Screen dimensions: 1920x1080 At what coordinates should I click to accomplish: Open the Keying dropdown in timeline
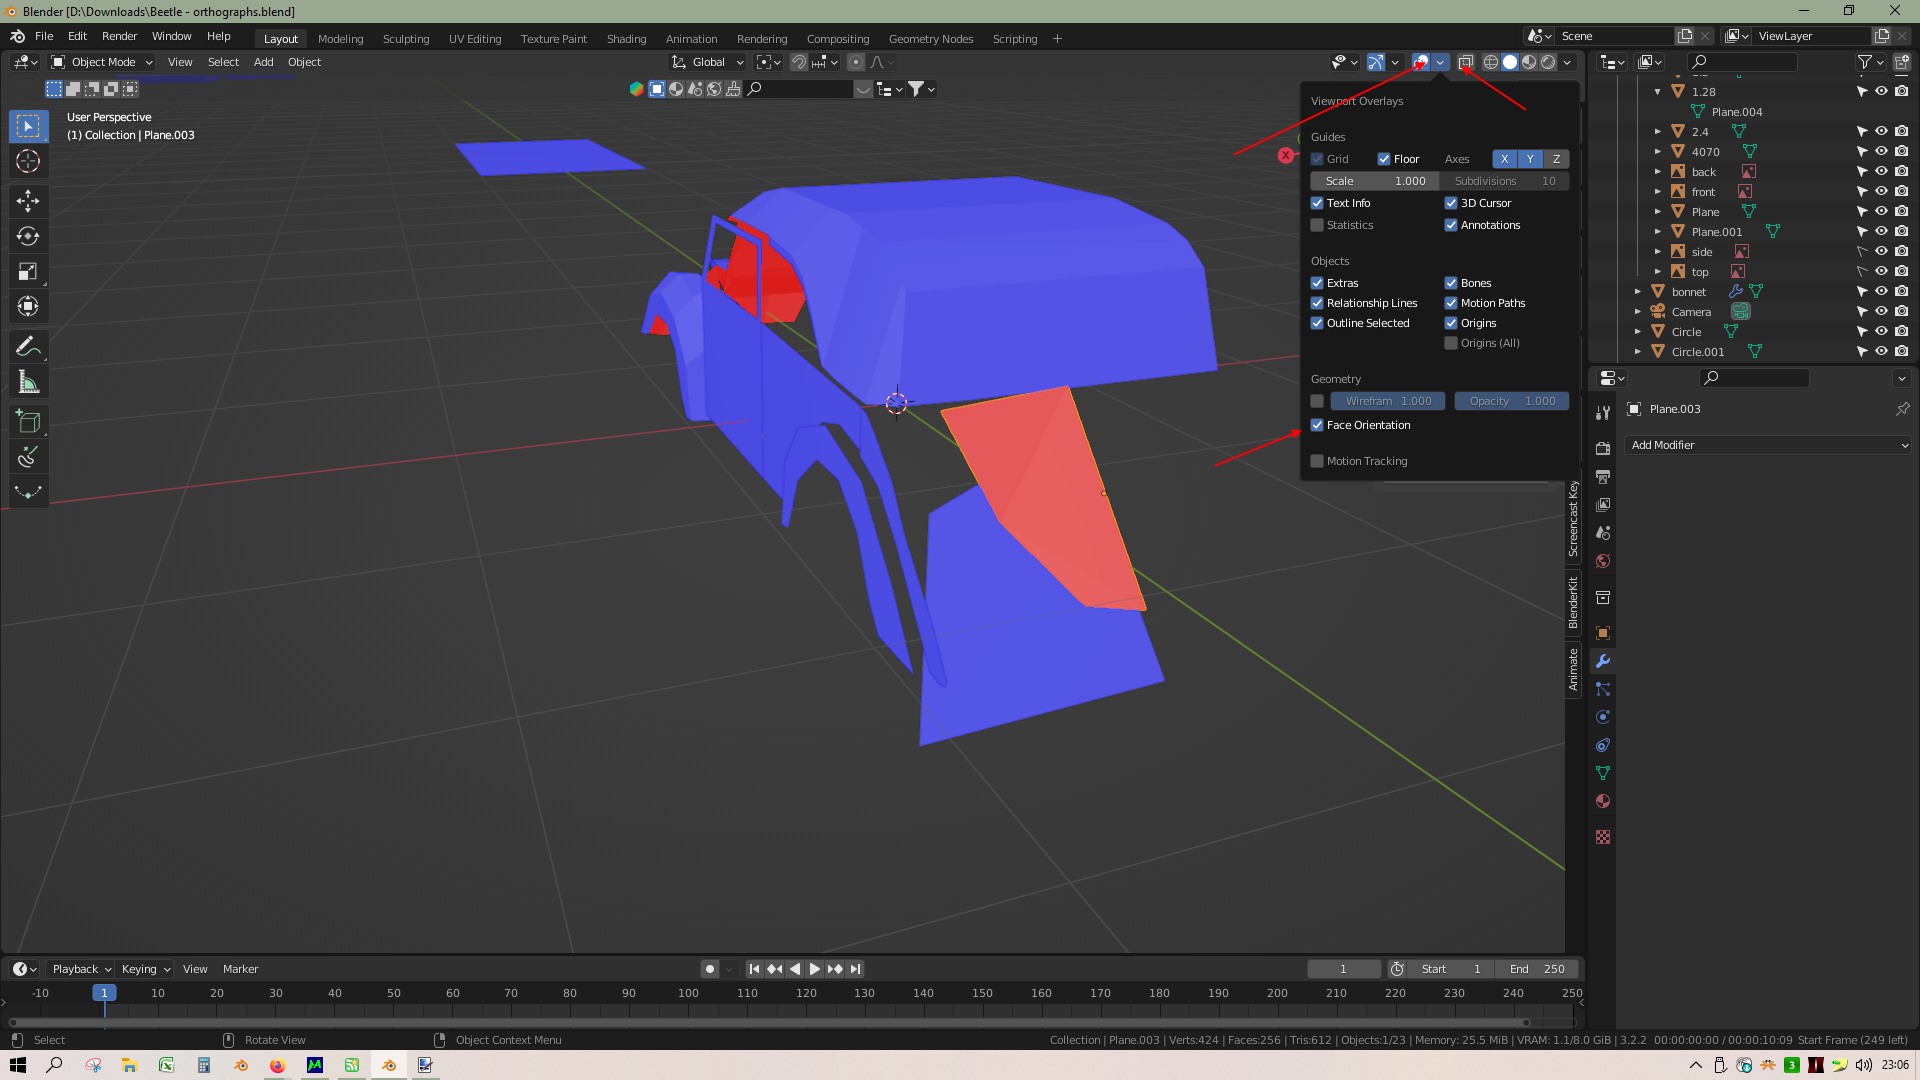146,969
